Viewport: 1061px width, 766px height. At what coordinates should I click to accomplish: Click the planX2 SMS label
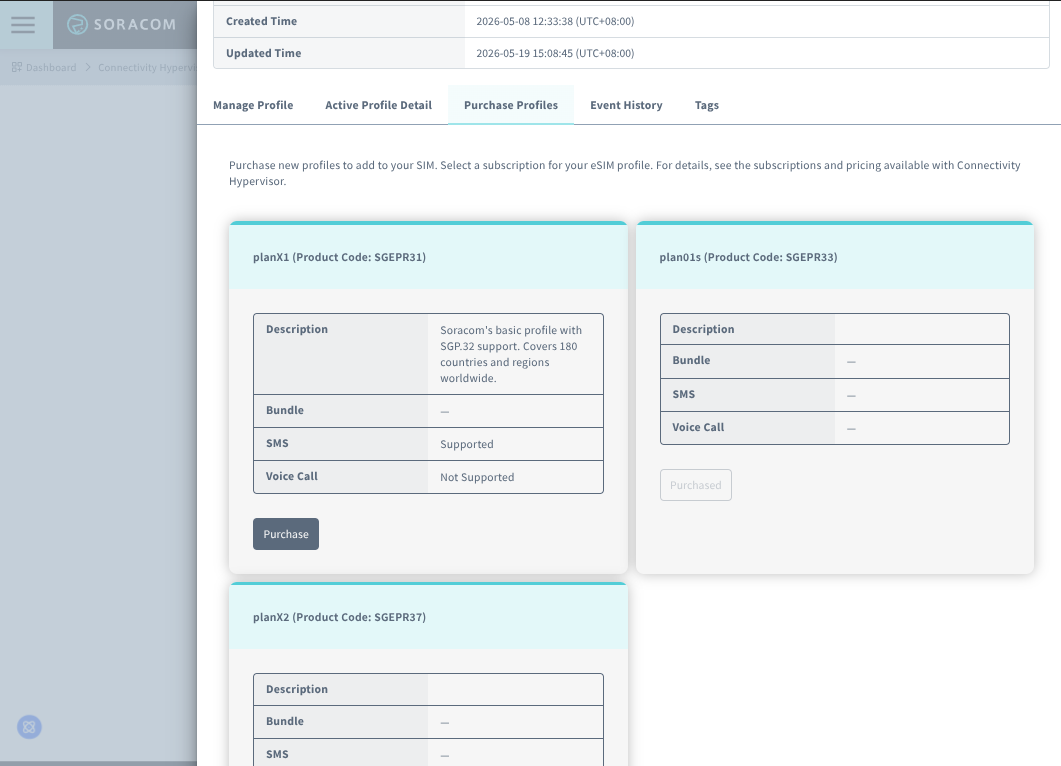tap(277, 754)
